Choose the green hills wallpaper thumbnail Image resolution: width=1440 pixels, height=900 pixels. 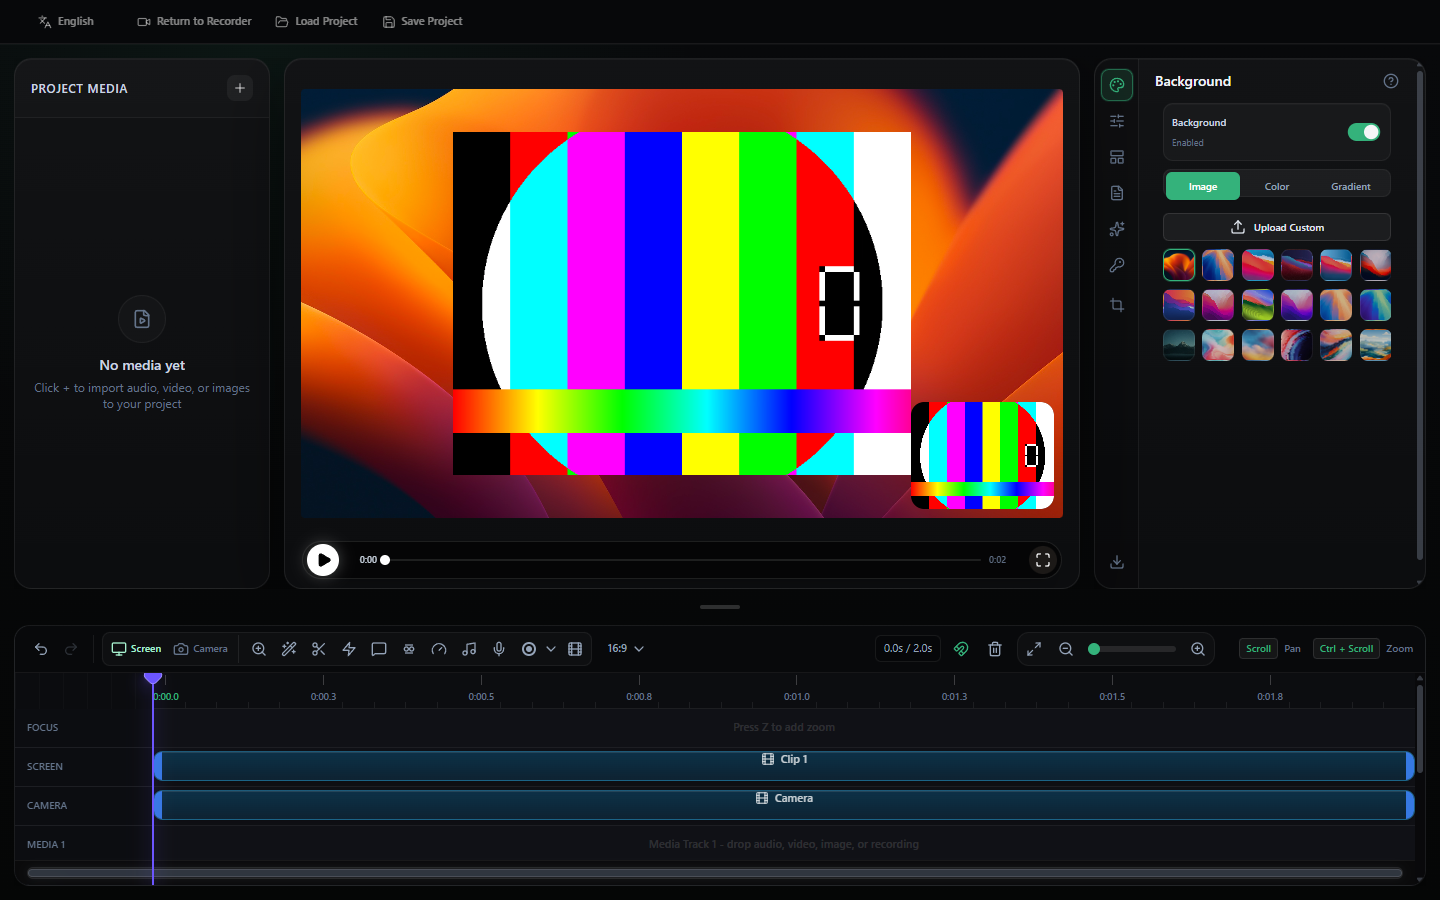1257,305
